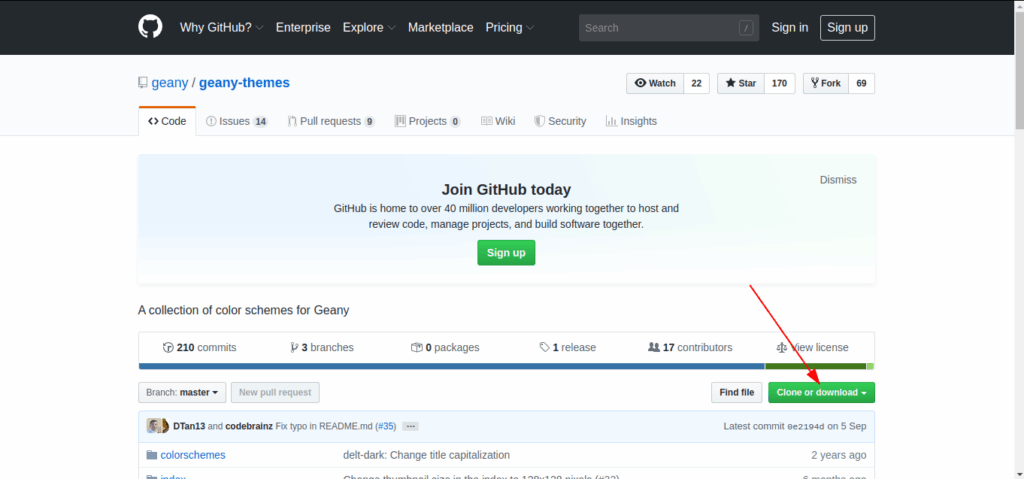This screenshot has width=1024, height=479.
Task: Dismiss the Join GitHub today banner
Action: coord(838,180)
